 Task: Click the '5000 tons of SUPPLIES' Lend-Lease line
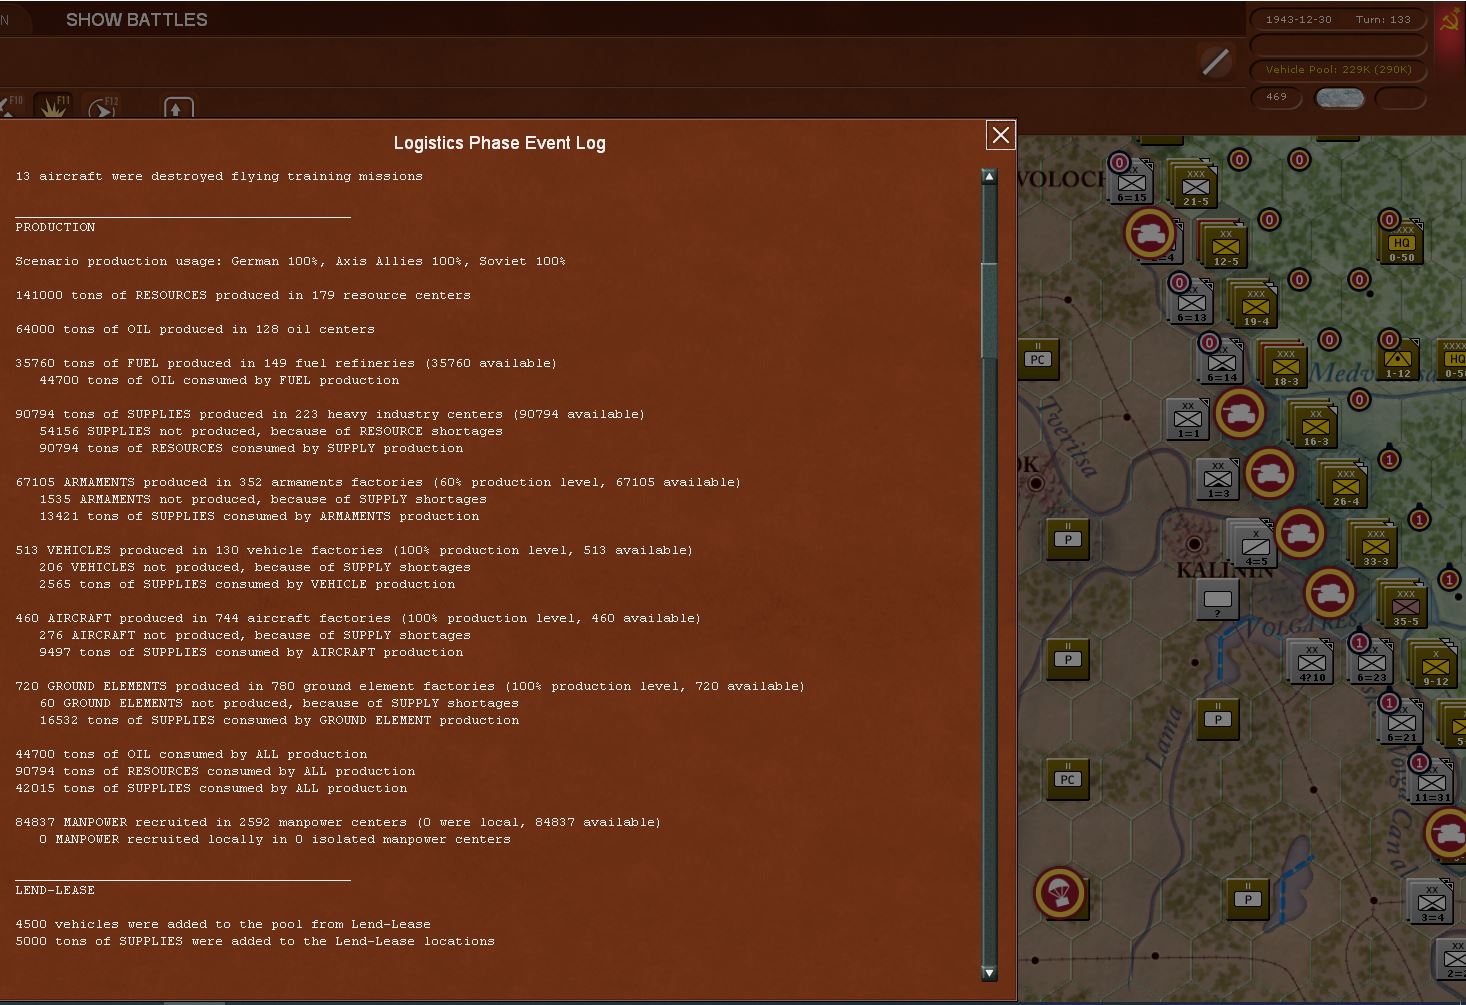pyautogui.click(x=255, y=941)
